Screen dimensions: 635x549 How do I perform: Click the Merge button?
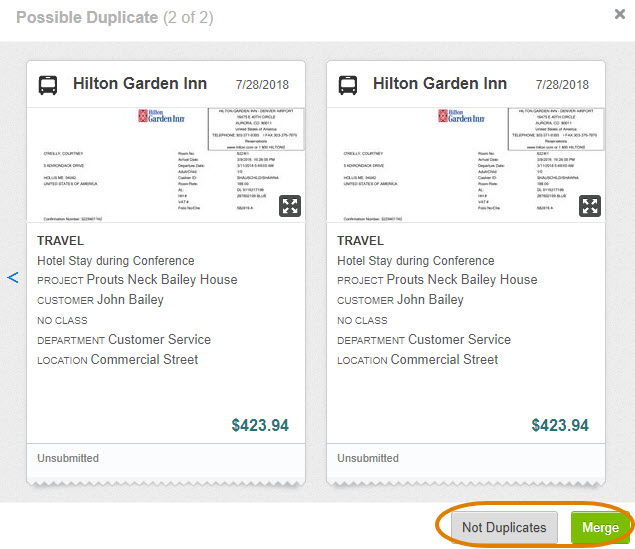coord(600,527)
